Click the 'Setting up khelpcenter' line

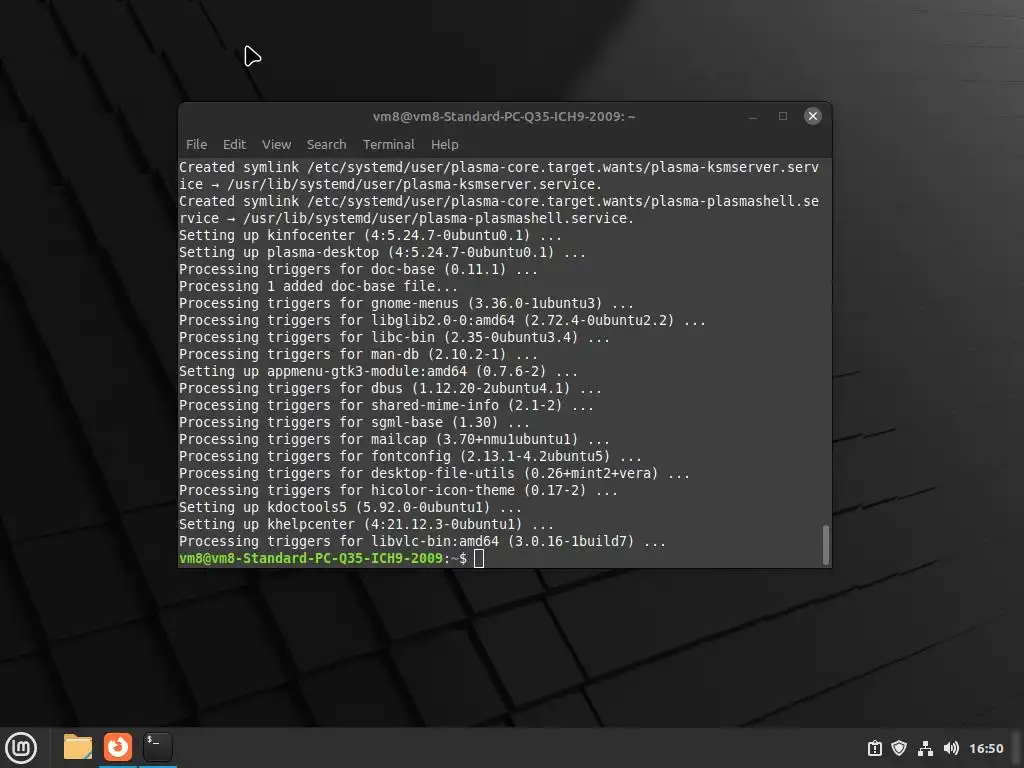coord(366,524)
